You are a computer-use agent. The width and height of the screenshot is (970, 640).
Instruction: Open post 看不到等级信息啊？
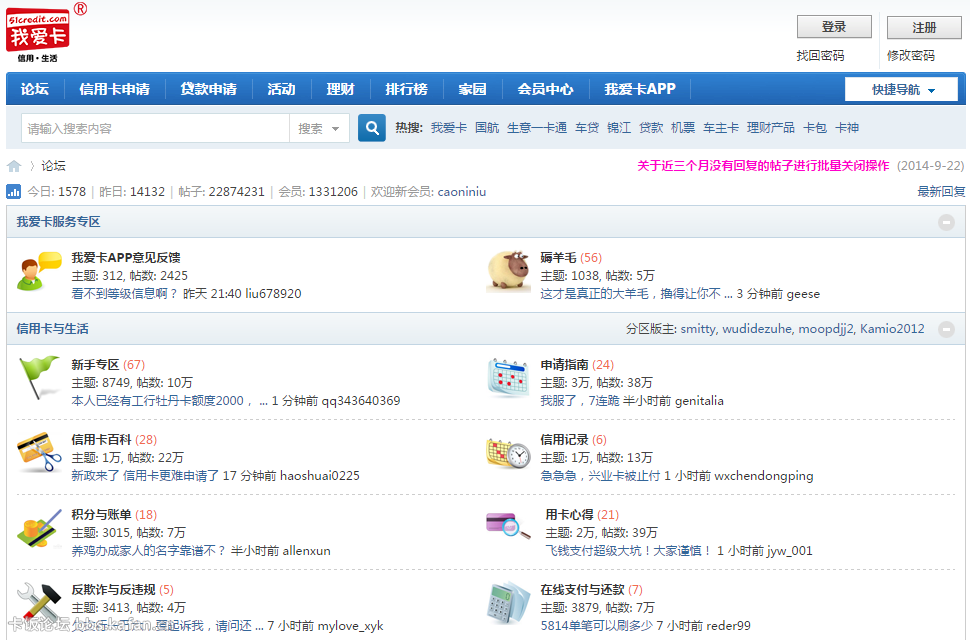coord(124,294)
